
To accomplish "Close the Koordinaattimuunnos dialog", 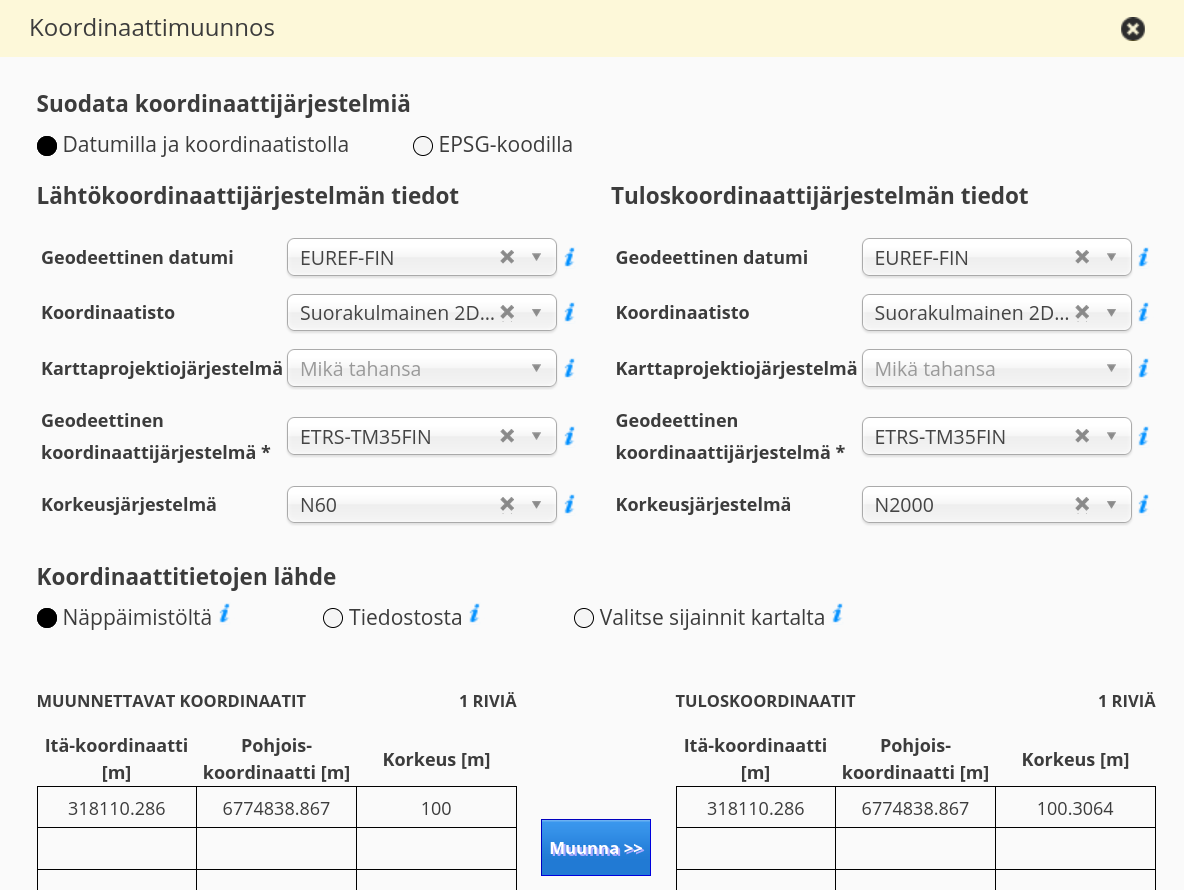I will (1132, 29).
